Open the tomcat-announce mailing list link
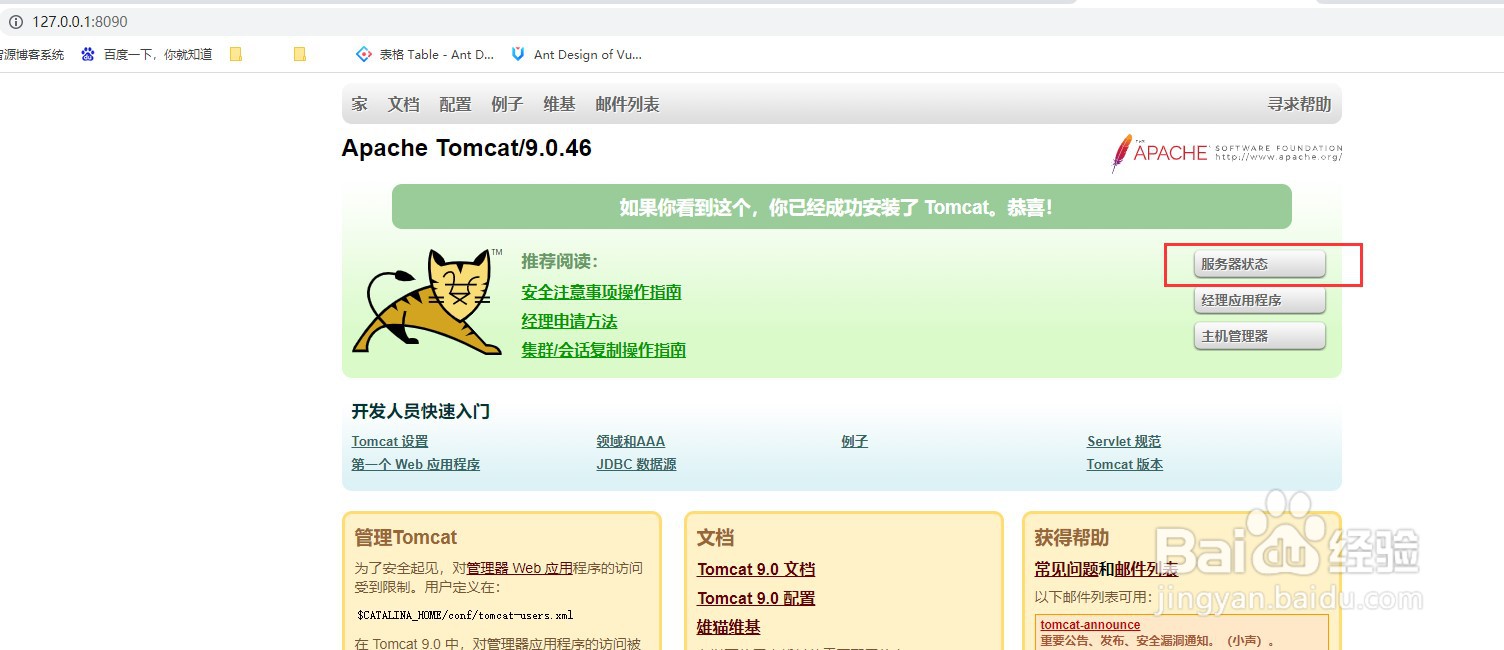Screen dimensions: 1504x650 tap(1090, 625)
